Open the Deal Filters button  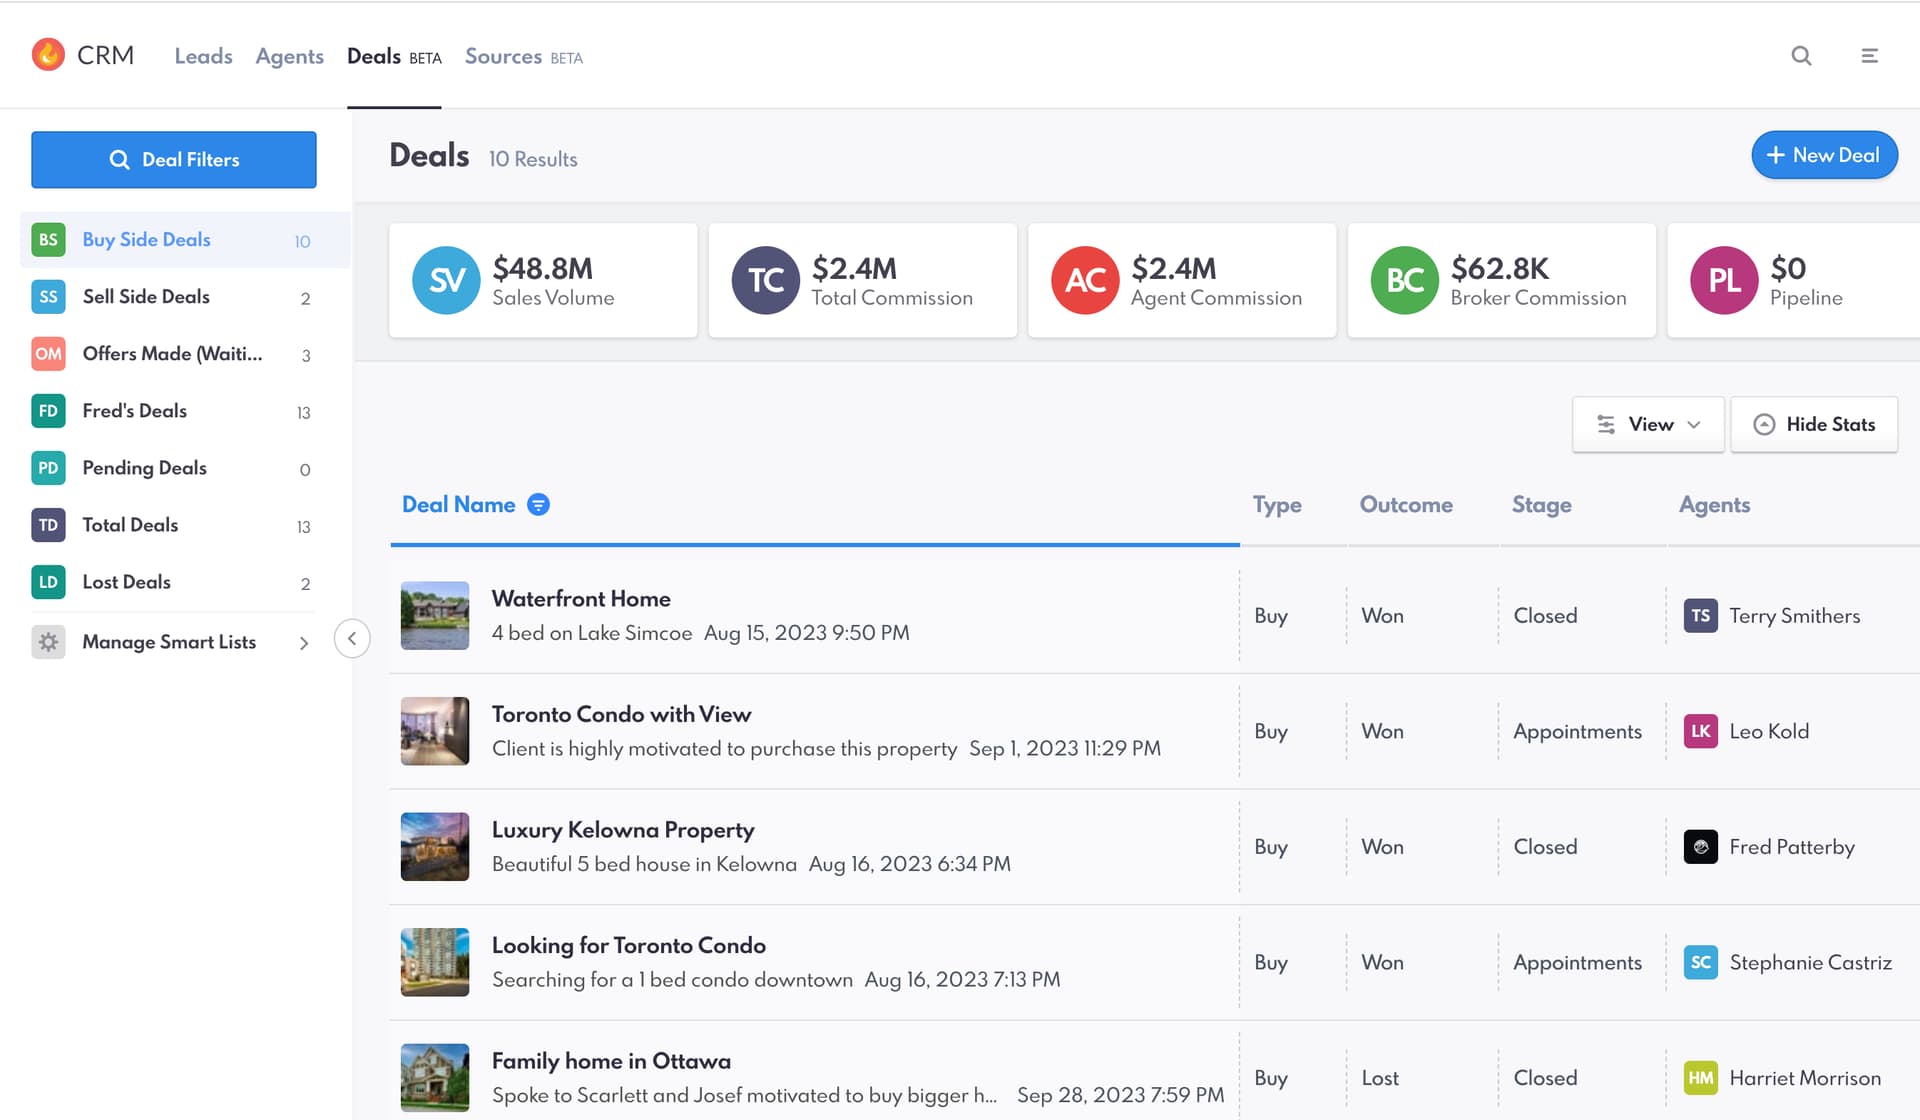click(174, 160)
